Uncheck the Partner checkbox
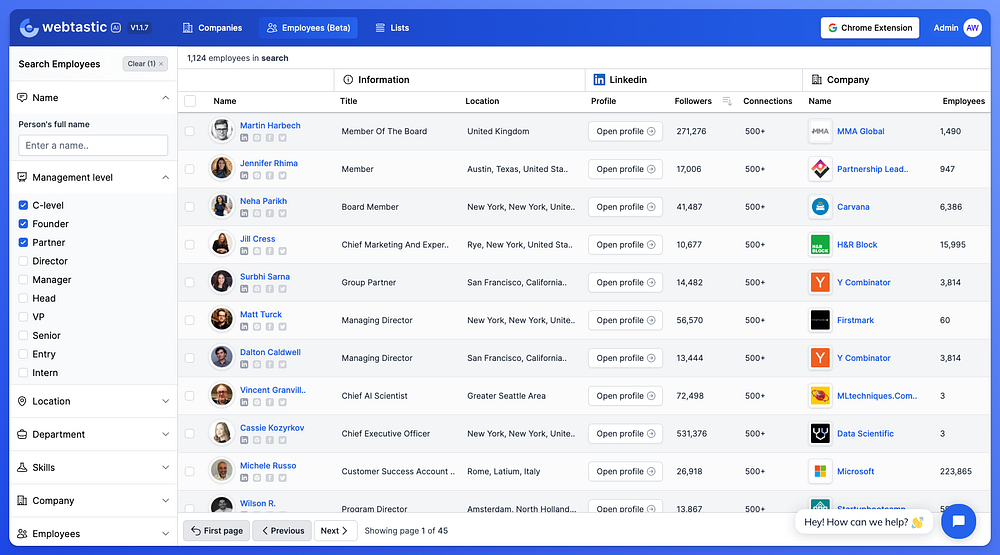Screen dimensions: 1000x555 pyautogui.click(x=23, y=242)
